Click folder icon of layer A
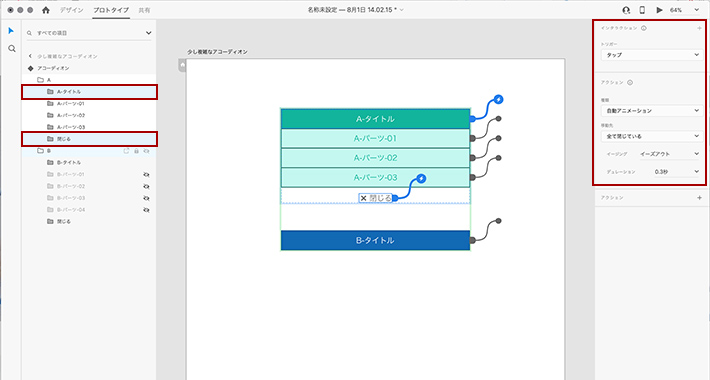The width and height of the screenshot is (710, 380). [41, 80]
